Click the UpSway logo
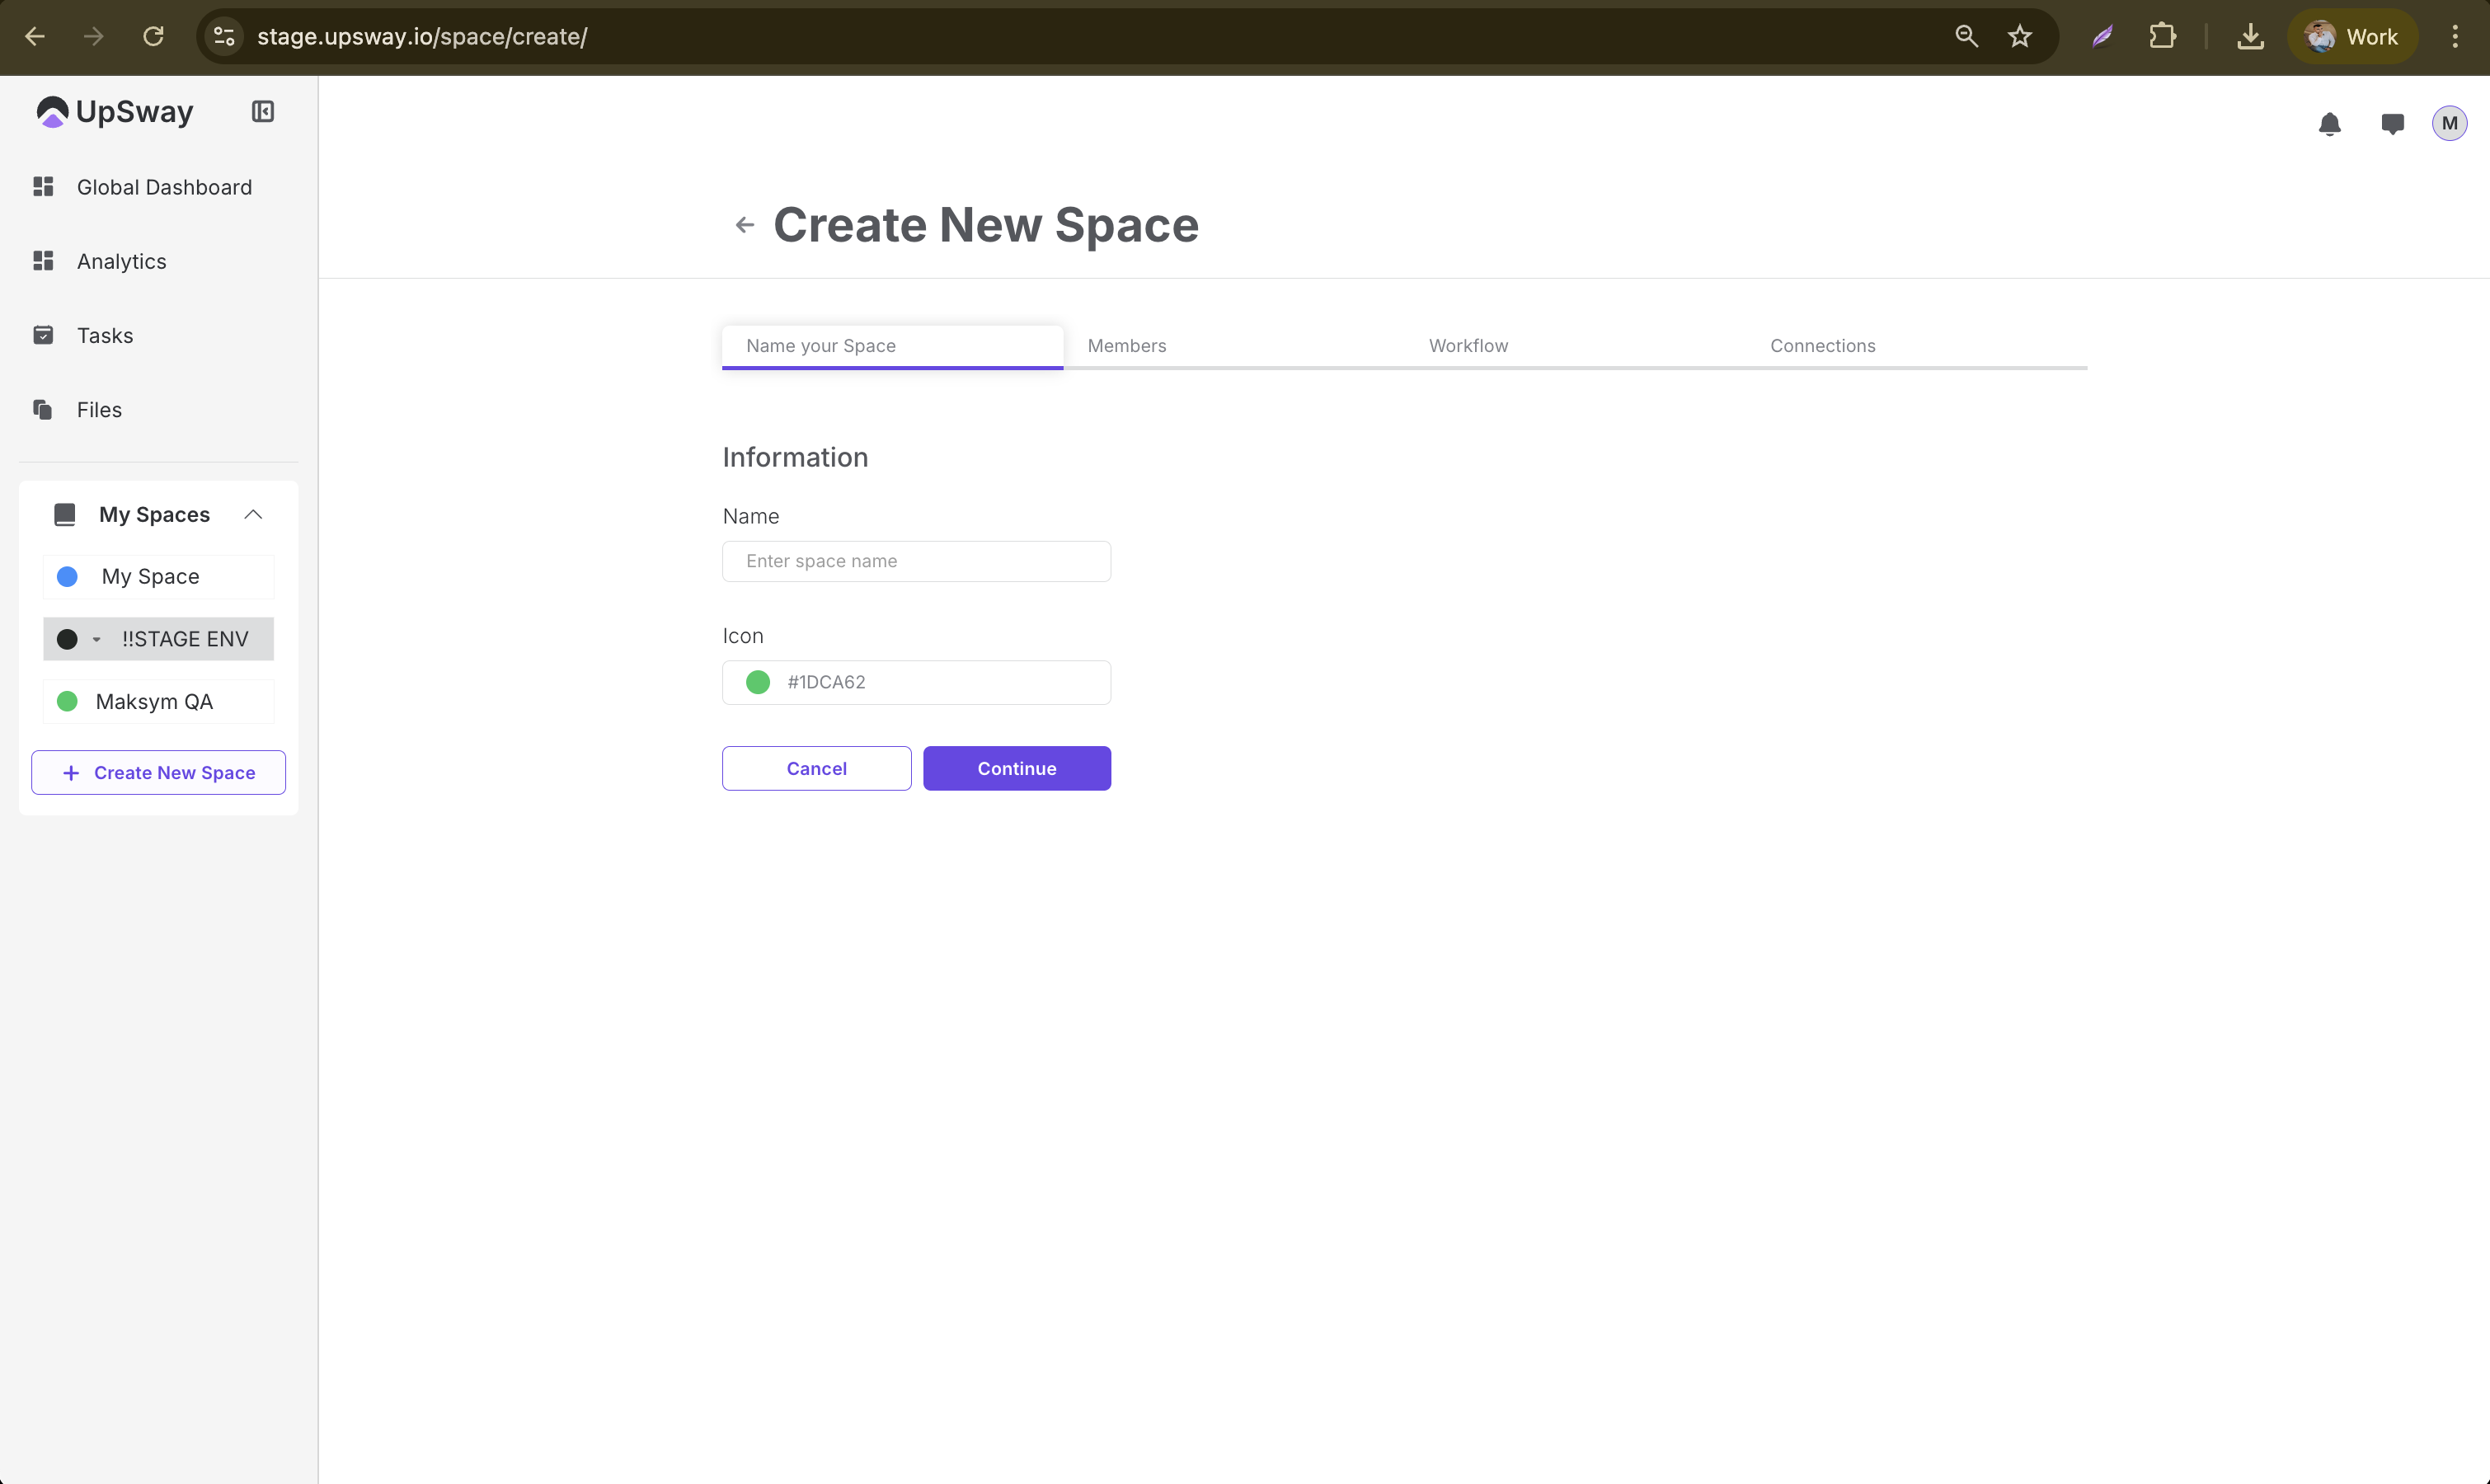This screenshot has height=1484, width=2490. pos(115,112)
